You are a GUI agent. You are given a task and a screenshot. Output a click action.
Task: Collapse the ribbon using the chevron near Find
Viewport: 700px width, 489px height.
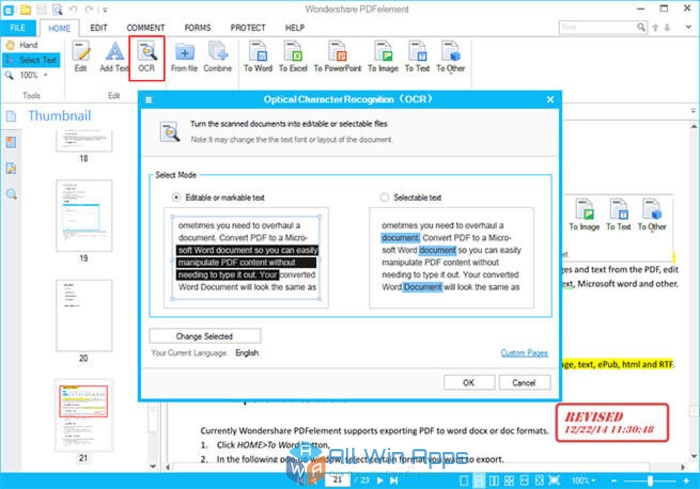click(688, 27)
